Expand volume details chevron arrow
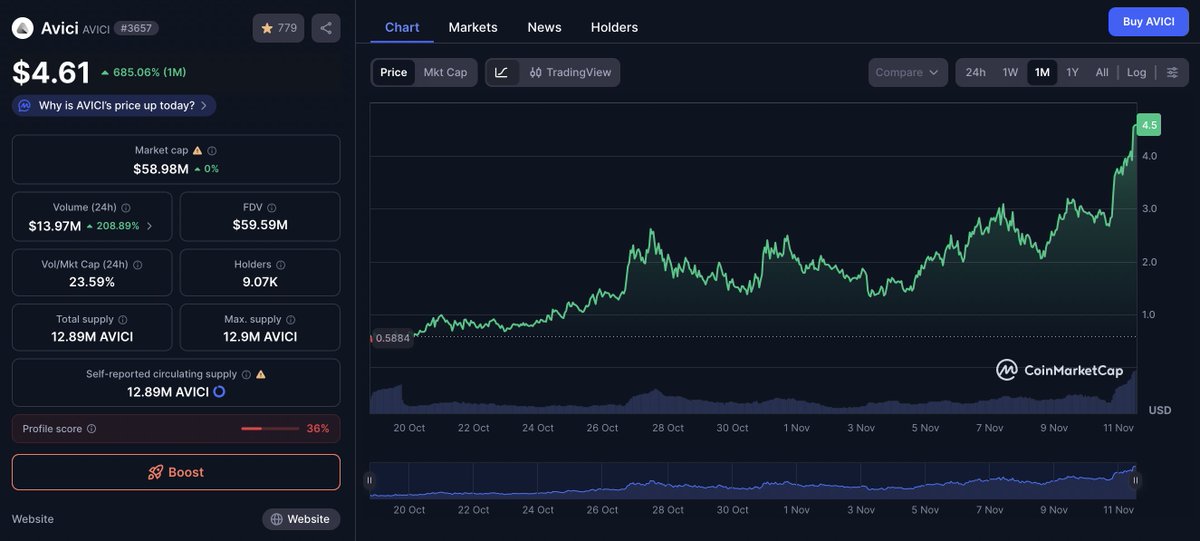Viewport: 1200px width, 541px height. pos(150,226)
